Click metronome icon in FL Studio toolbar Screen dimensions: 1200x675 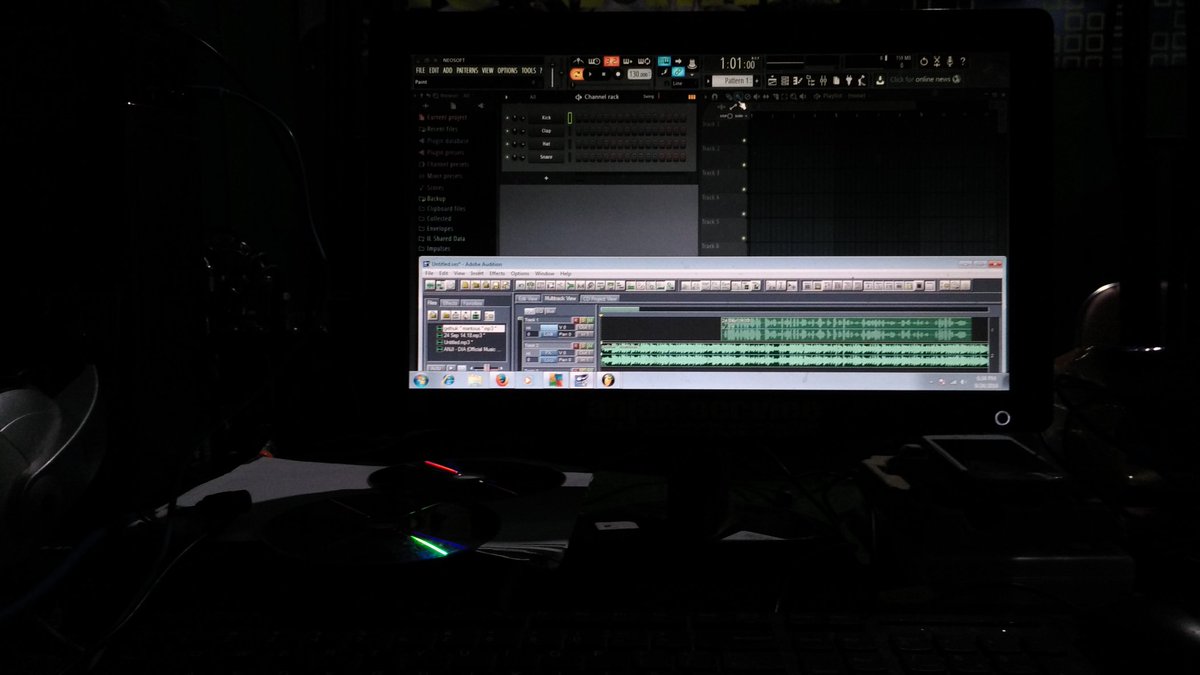tap(578, 61)
